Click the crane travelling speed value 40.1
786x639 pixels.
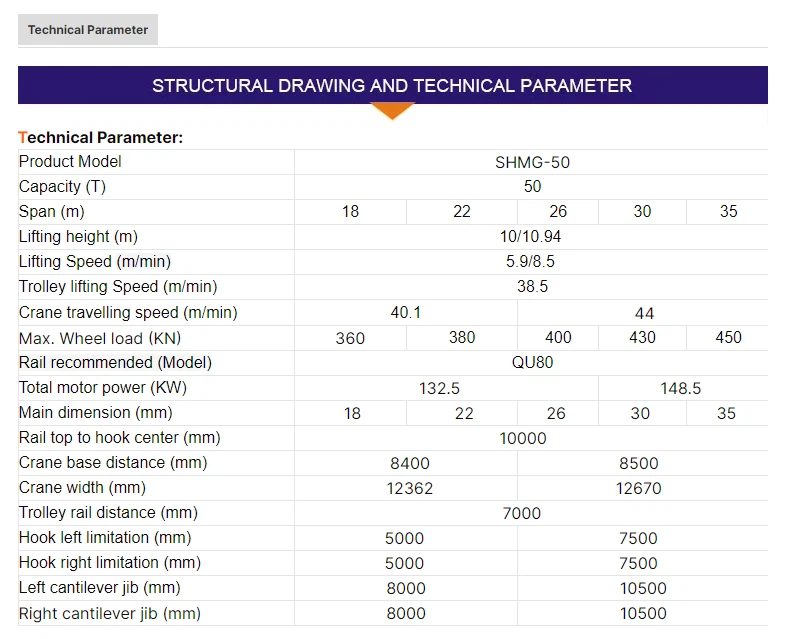pos(405,313)
